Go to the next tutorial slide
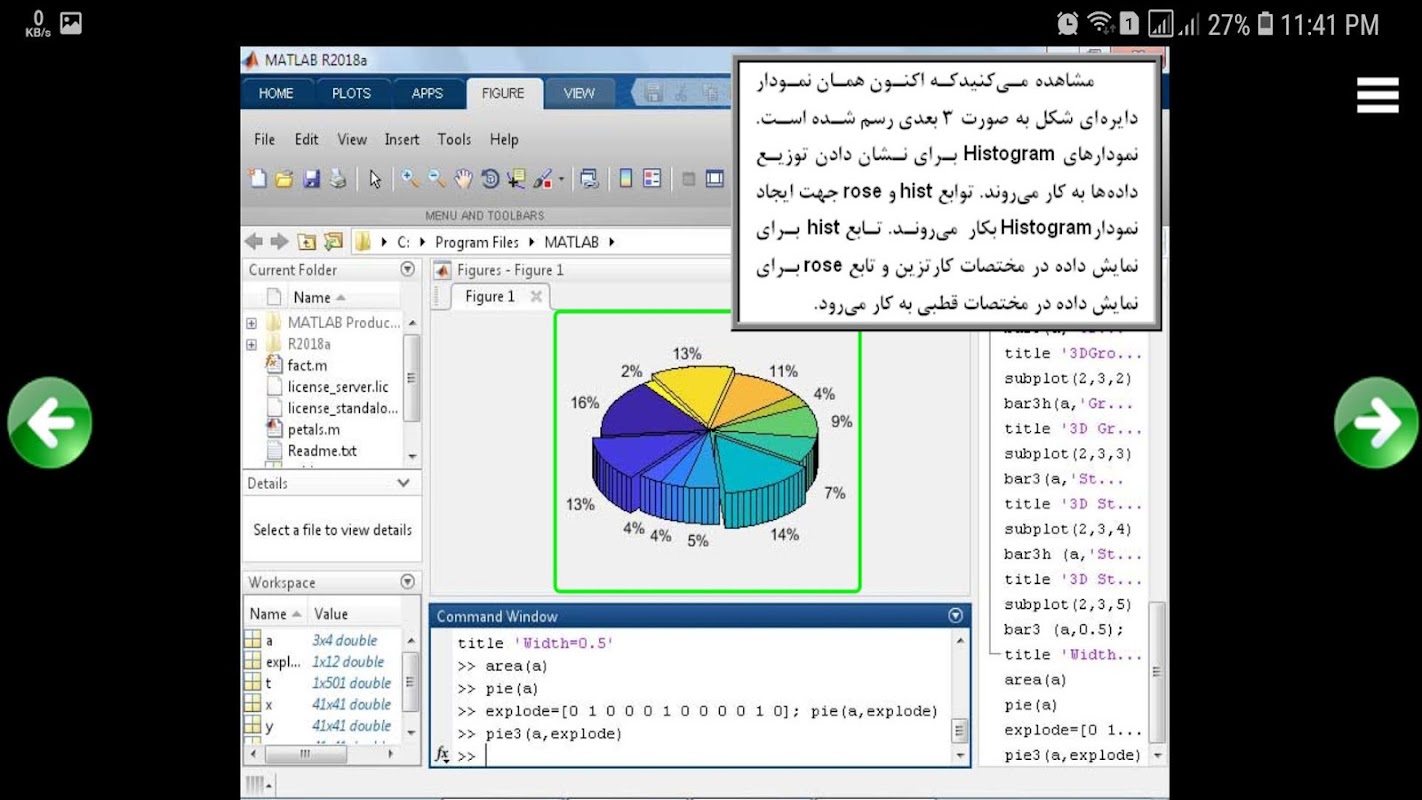1422x800 pixels. pyautogui.click(x=1376, y=423)
